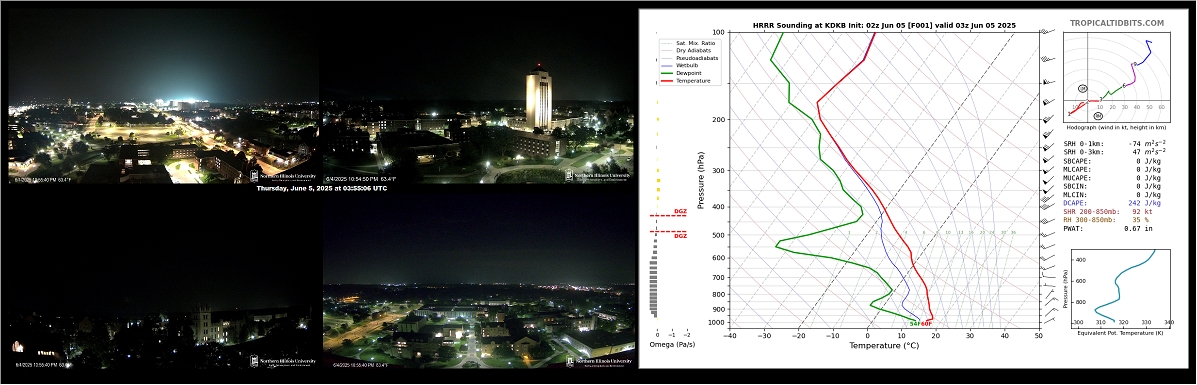Image resolution: width=1197 pixels, height=385 pixels.
Task: Click the TROPICALTIDBITS.COM watermark link
Action: 1117,24
